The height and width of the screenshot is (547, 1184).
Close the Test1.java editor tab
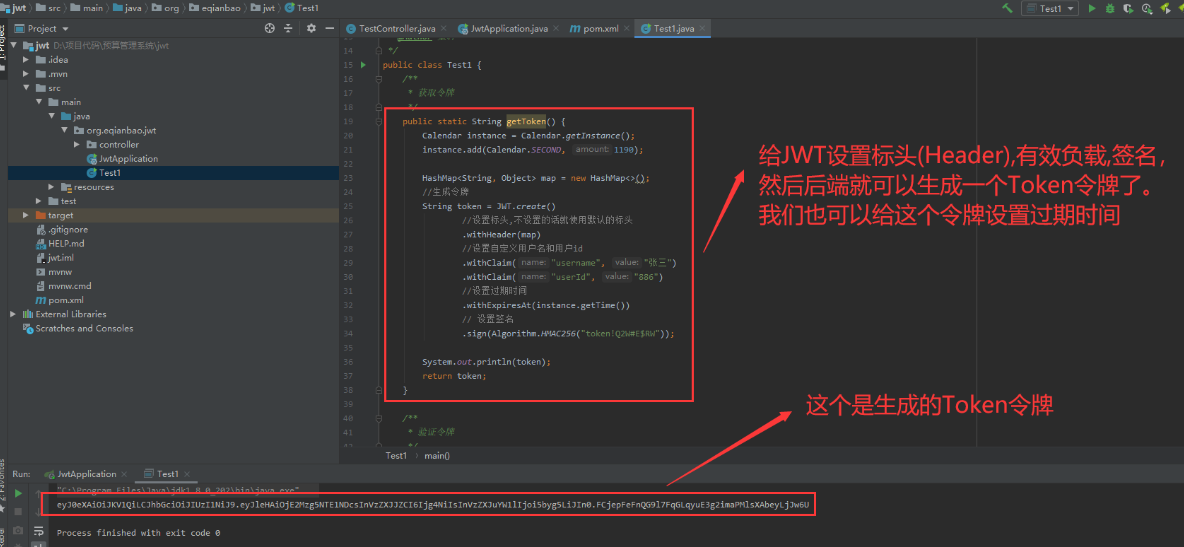click(x=703, y=29)
